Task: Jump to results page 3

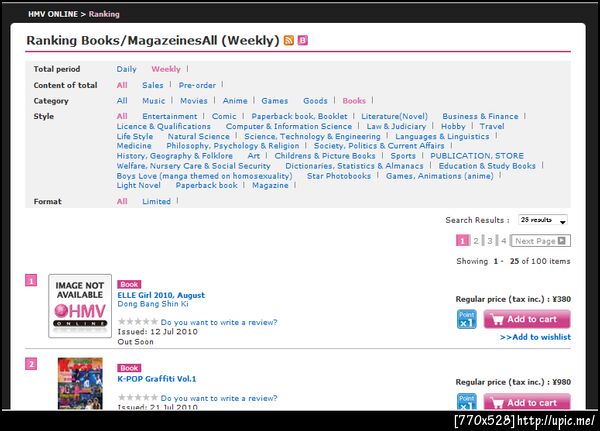Action: tap(490, 241)
